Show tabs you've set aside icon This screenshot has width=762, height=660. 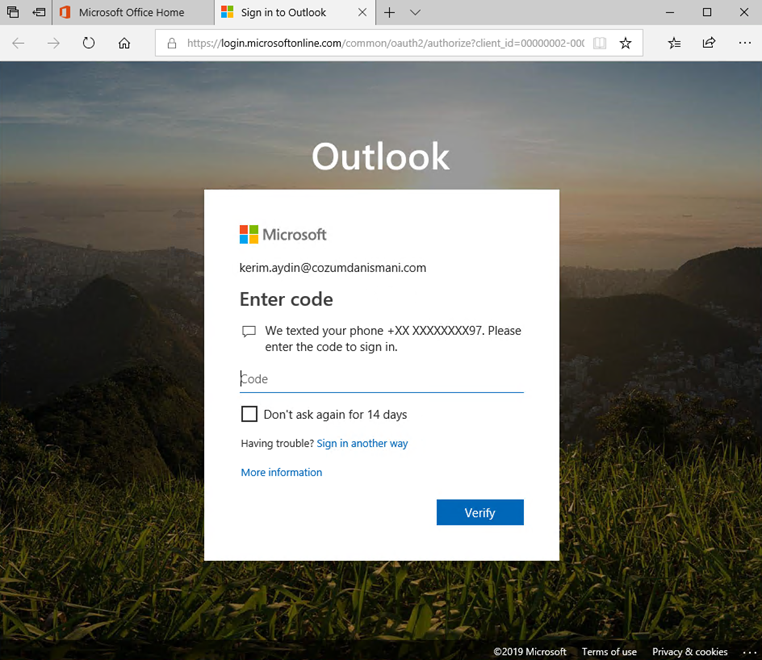tap(13, 12)
